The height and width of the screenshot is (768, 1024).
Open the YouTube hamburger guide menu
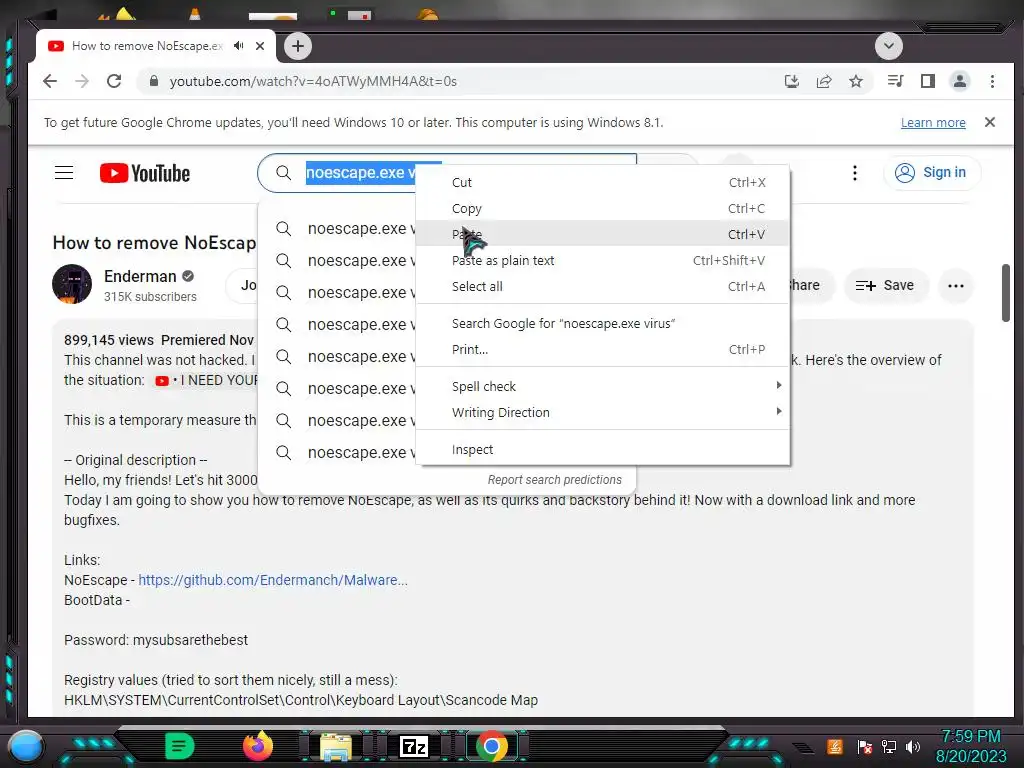64,172
